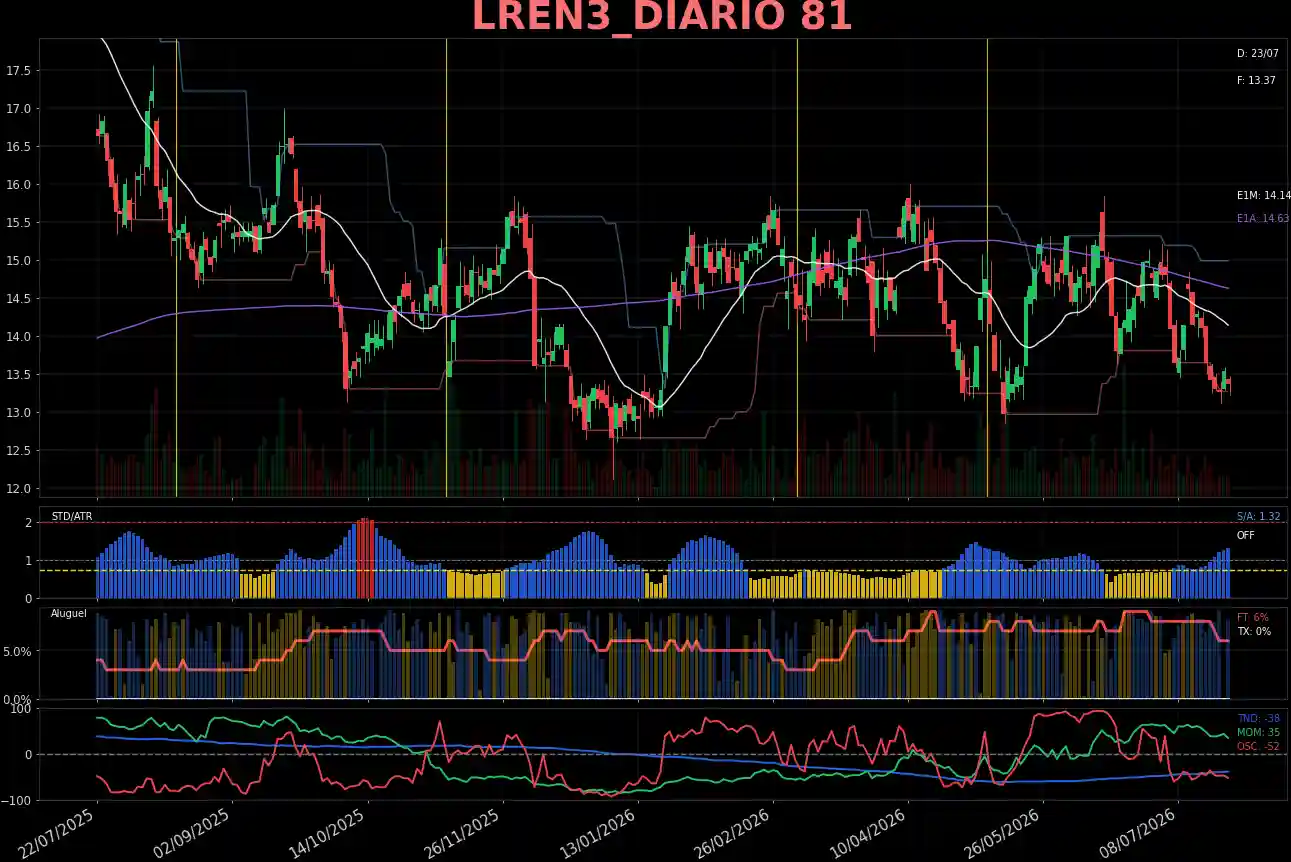
Task: Click the 16.5 price axis label
Action: click(x=18, y=147)
